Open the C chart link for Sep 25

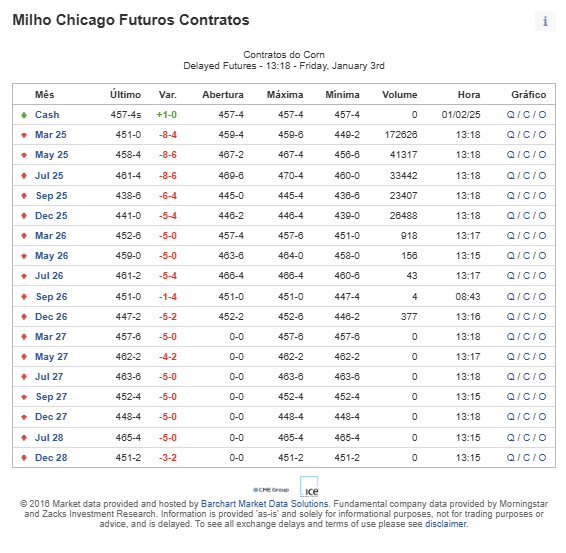526,196
